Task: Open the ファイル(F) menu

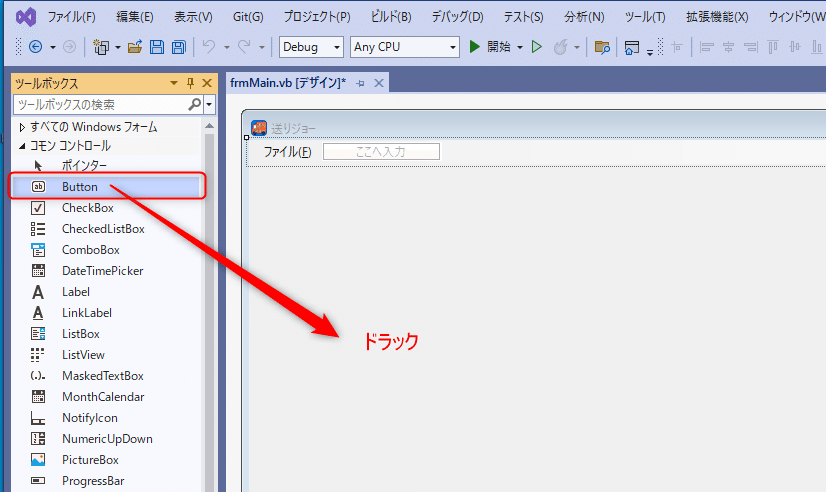Action: coord(72,17)
